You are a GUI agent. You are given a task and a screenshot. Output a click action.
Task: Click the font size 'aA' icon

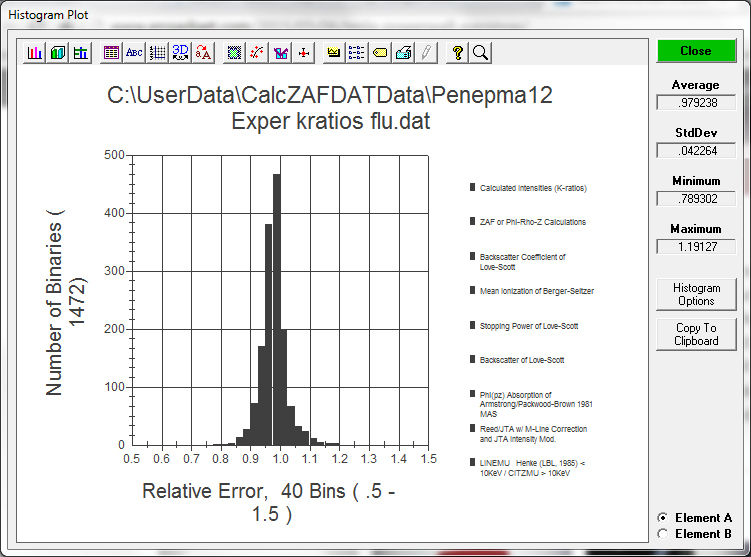point(203,52)
